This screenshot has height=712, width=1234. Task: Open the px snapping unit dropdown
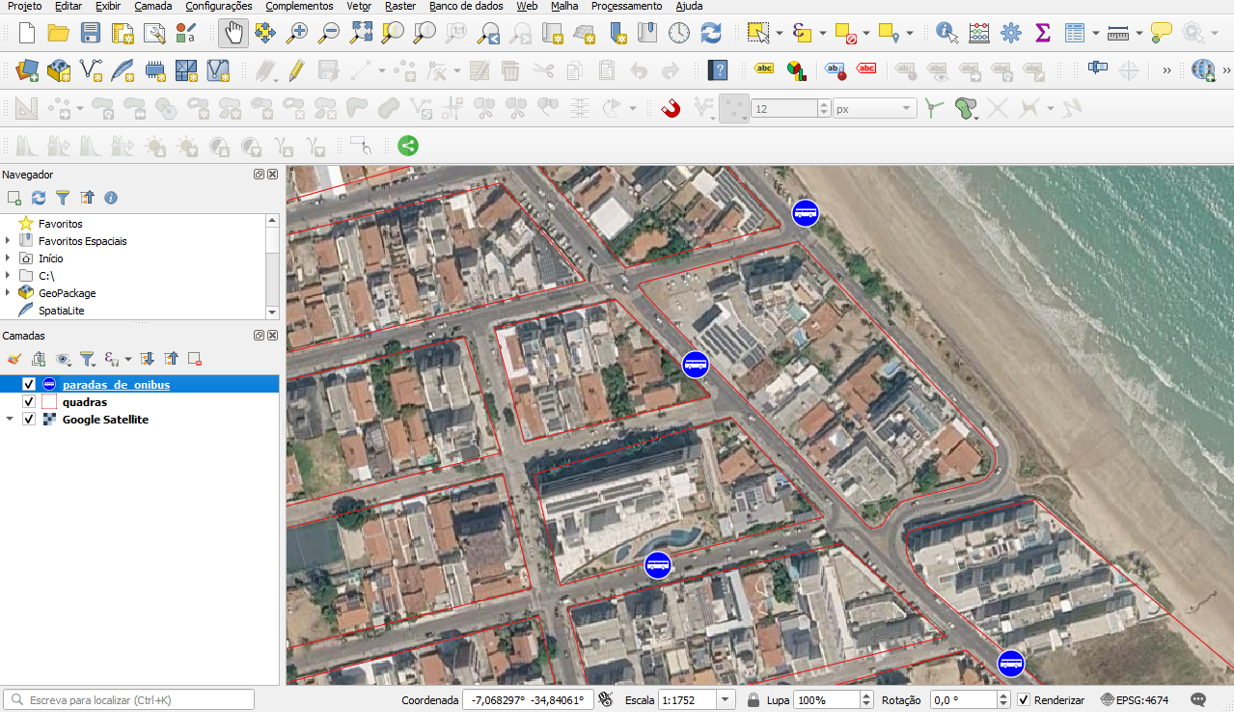tap(906, 108)
